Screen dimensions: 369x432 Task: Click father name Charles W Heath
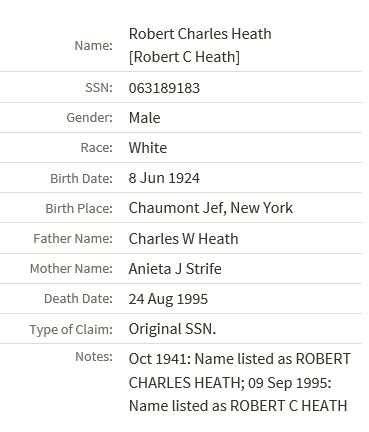click(x=183, y=239)
